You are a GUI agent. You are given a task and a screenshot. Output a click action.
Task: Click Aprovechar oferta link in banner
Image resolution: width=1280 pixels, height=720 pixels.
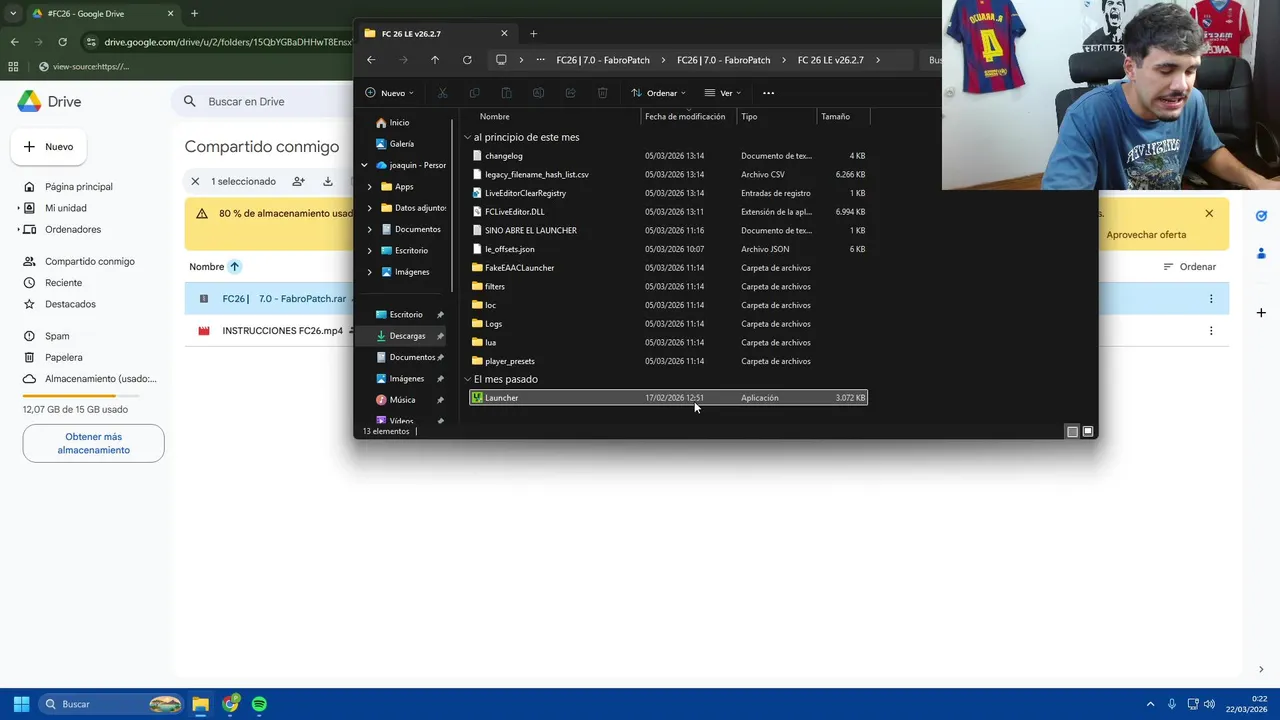click(1146, 235)
